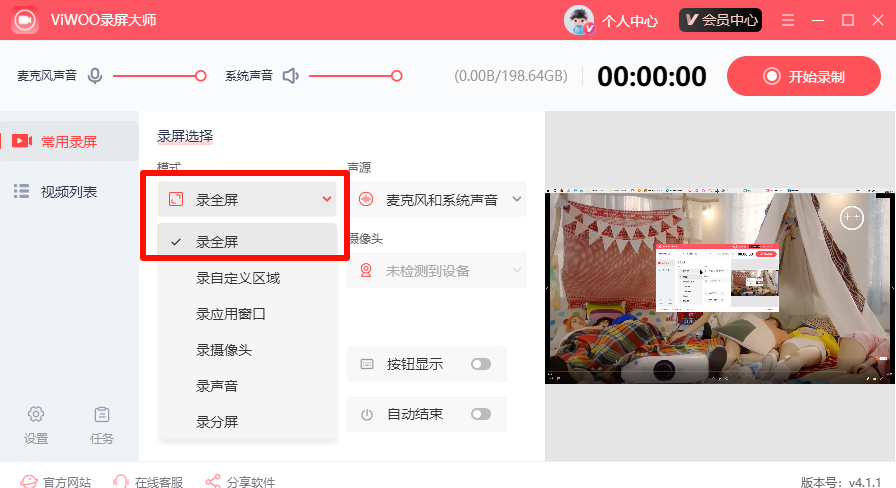The width and height of the screenshot is (896, 488).
Task: Choose 录应用窗口 from mode list
Action: 231,314
